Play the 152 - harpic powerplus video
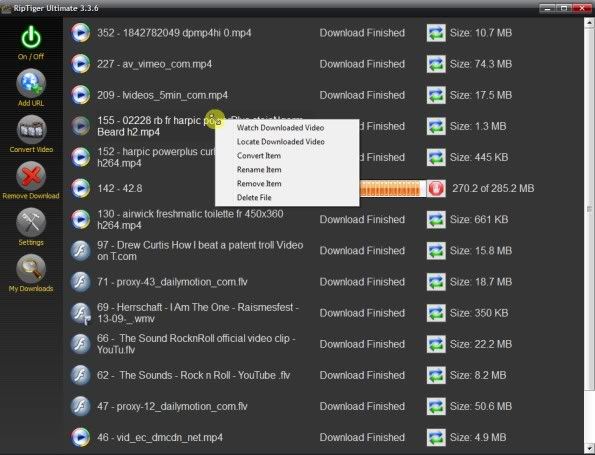The width and height of the screenshot is (595, 455). click(80, 157)
